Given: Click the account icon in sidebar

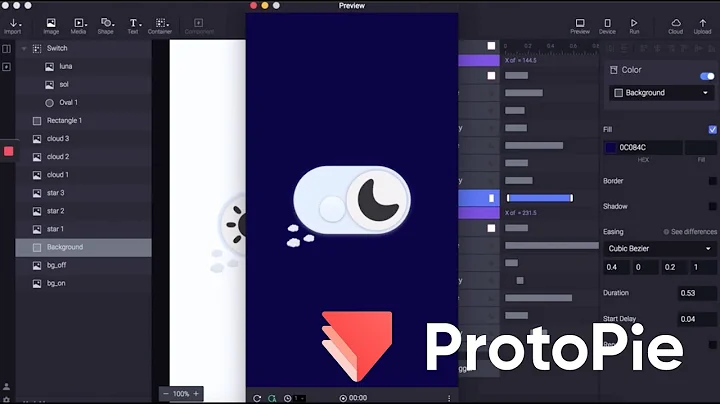Looking at the screenshot, I should 6,387.
